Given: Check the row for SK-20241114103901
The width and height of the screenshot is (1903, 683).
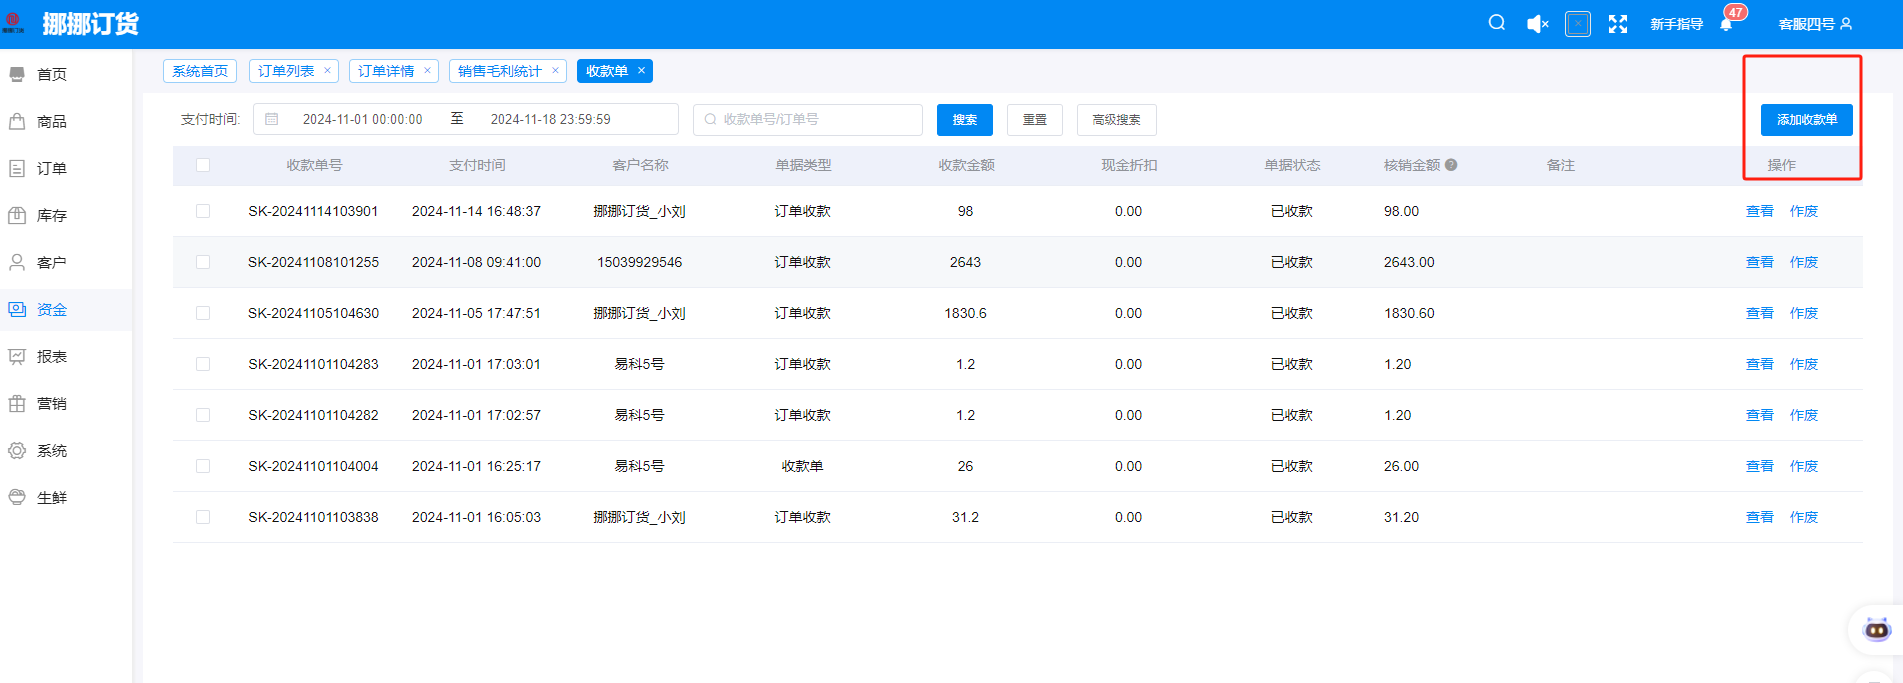Looking at the screenshot, I should [203, 211].
